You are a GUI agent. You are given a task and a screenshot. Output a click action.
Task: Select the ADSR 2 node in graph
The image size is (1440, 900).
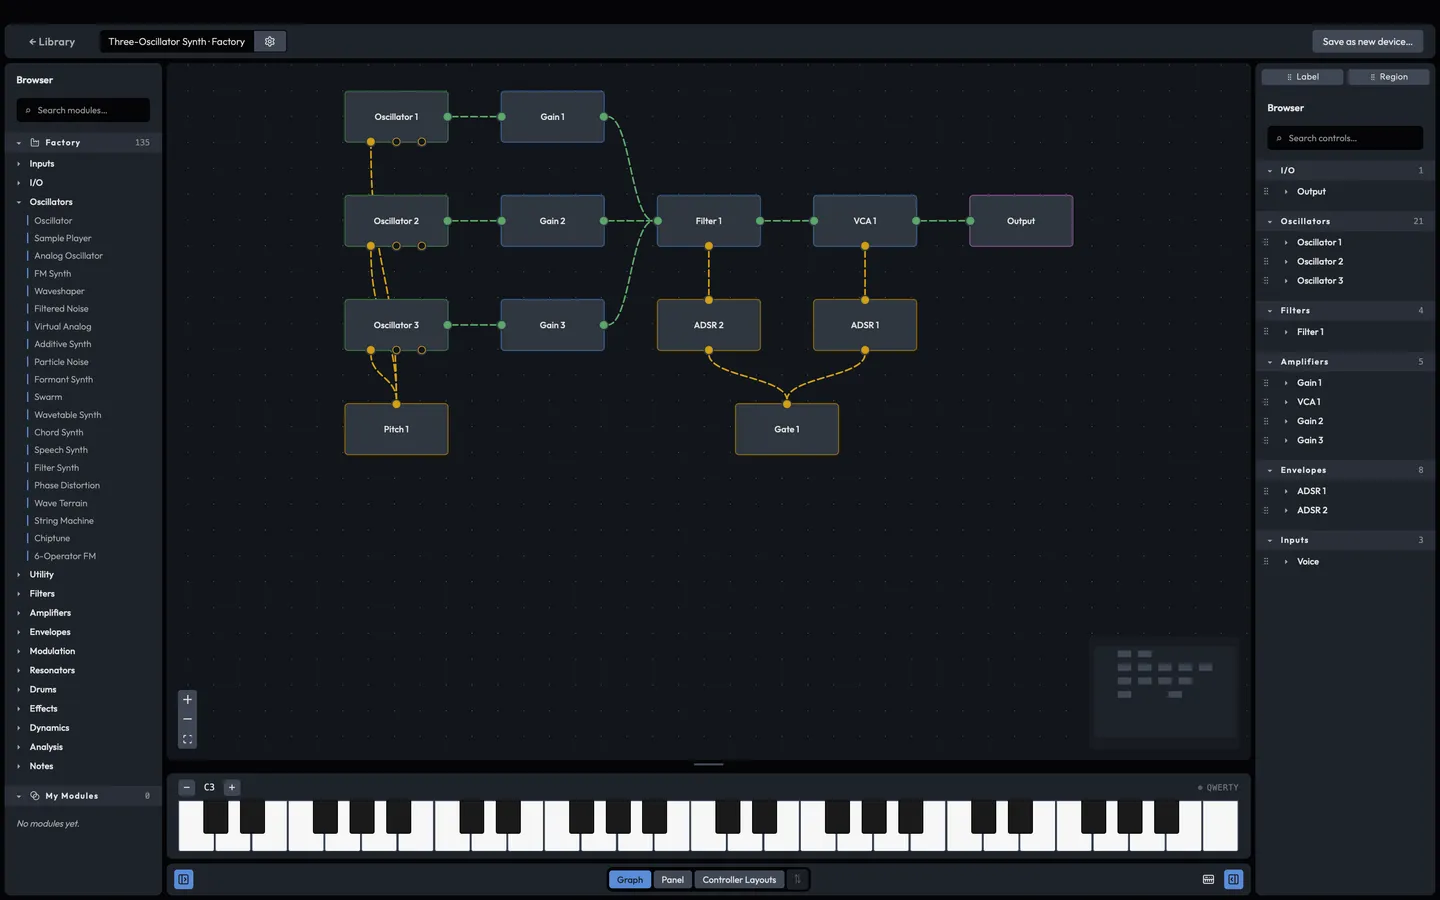[709, 325]
